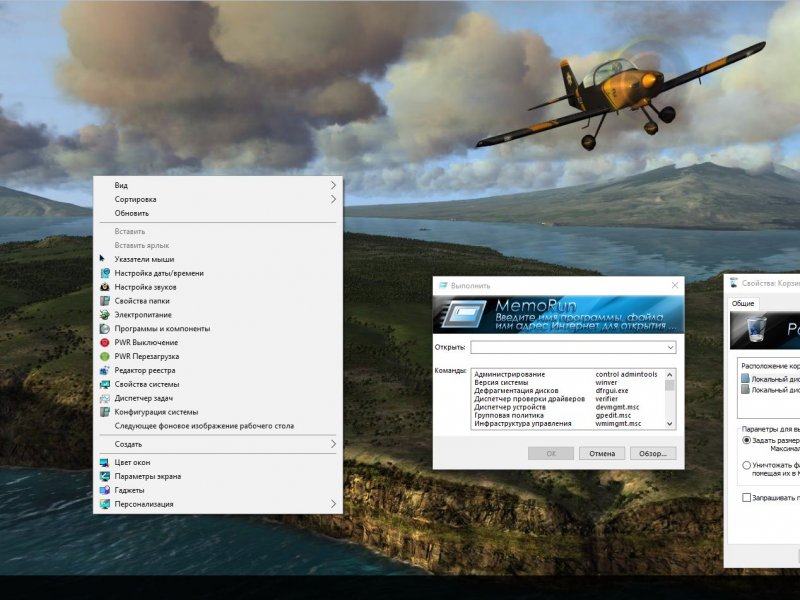Screen dimensions: 800x600
Task: Open Указатели мыши with the cursor icon
Action: pos(218,259)
